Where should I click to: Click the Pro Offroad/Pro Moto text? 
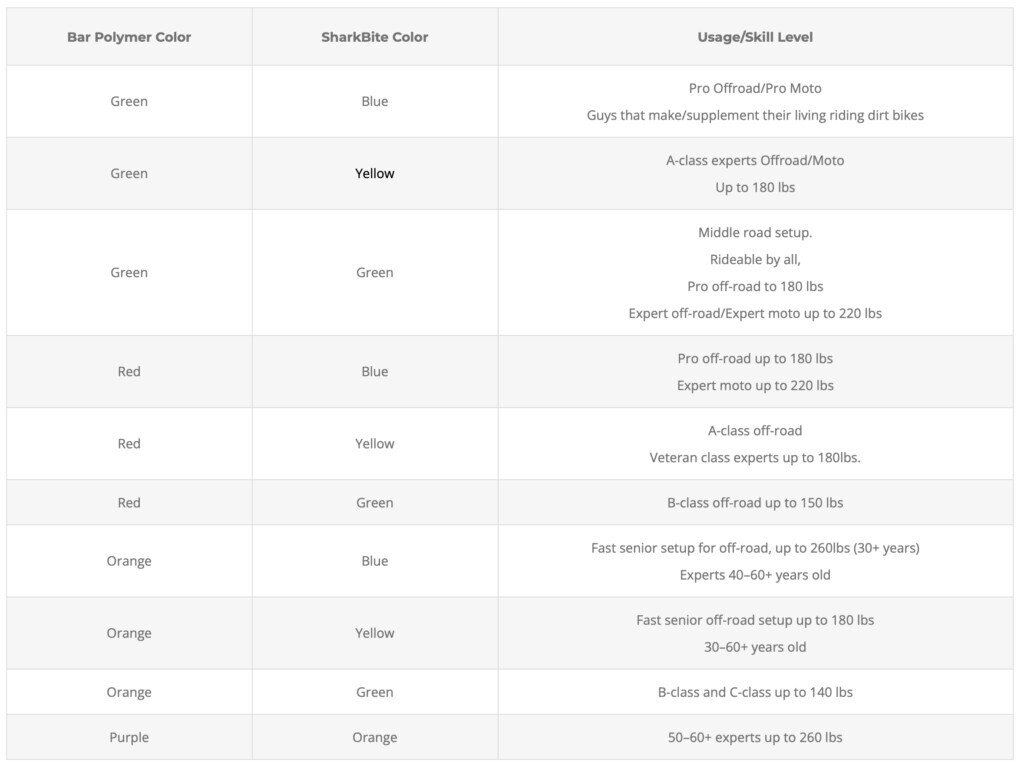755,88
